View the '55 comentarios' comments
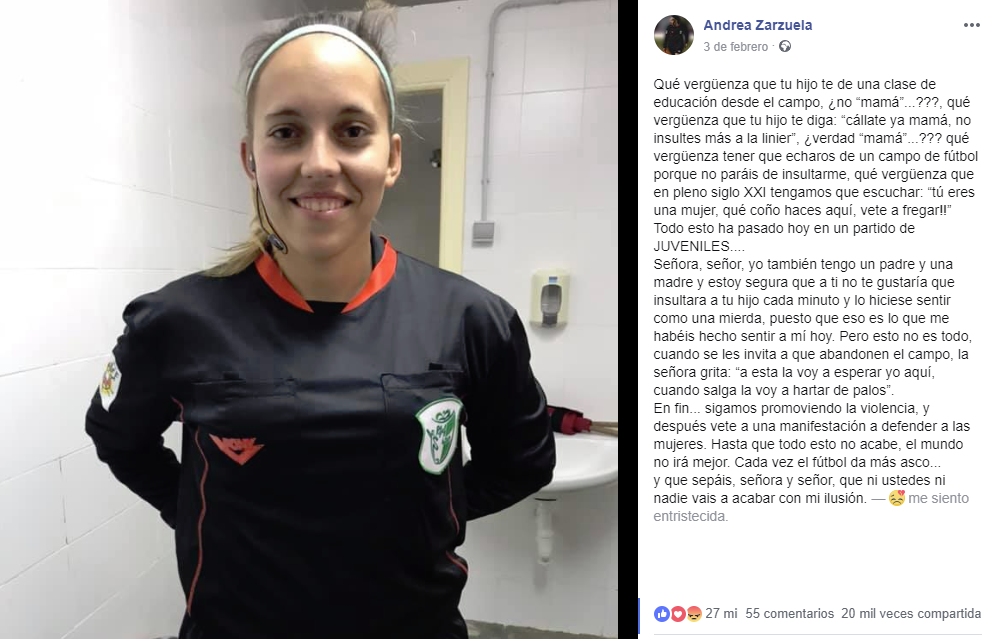 (x=789, y=614)
